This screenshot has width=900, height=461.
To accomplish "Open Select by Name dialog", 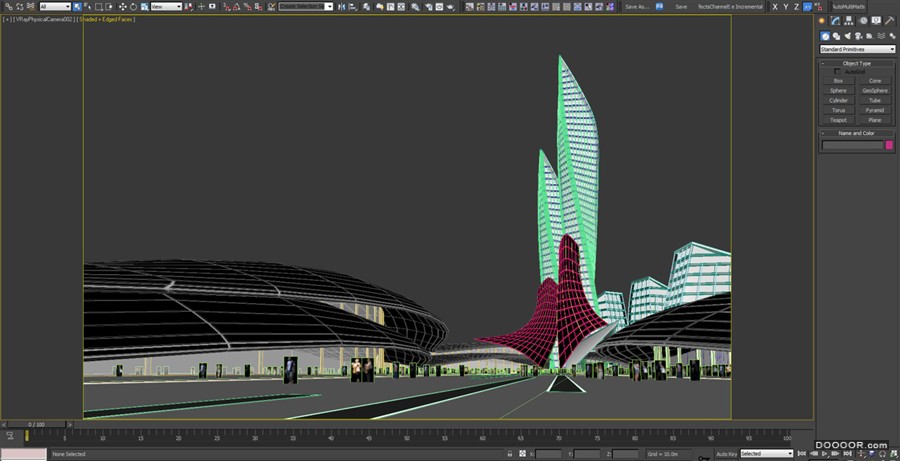I will pos(87,7).
